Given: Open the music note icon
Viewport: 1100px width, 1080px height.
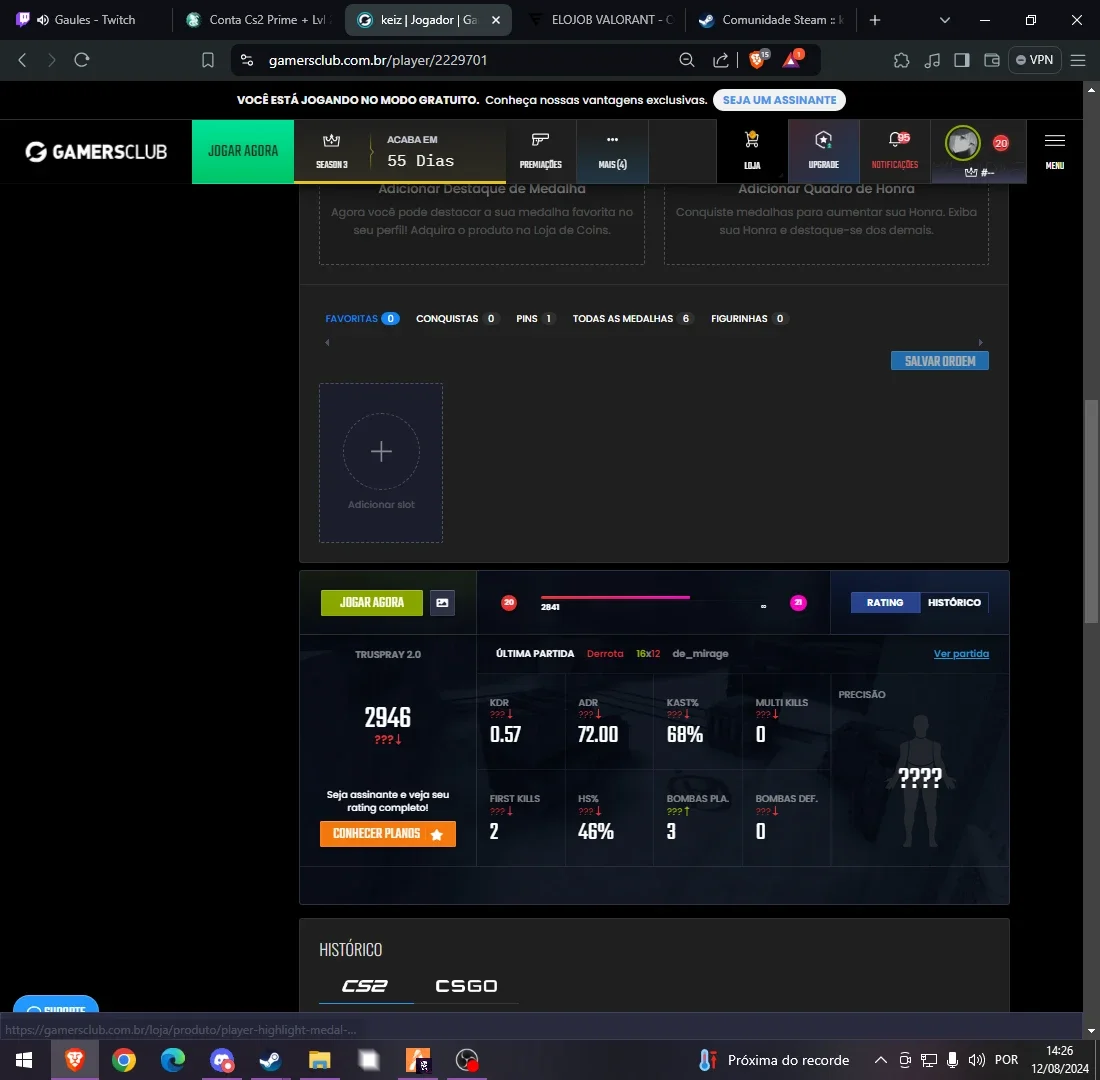Looking at the screenshot, I should [932, 60].
